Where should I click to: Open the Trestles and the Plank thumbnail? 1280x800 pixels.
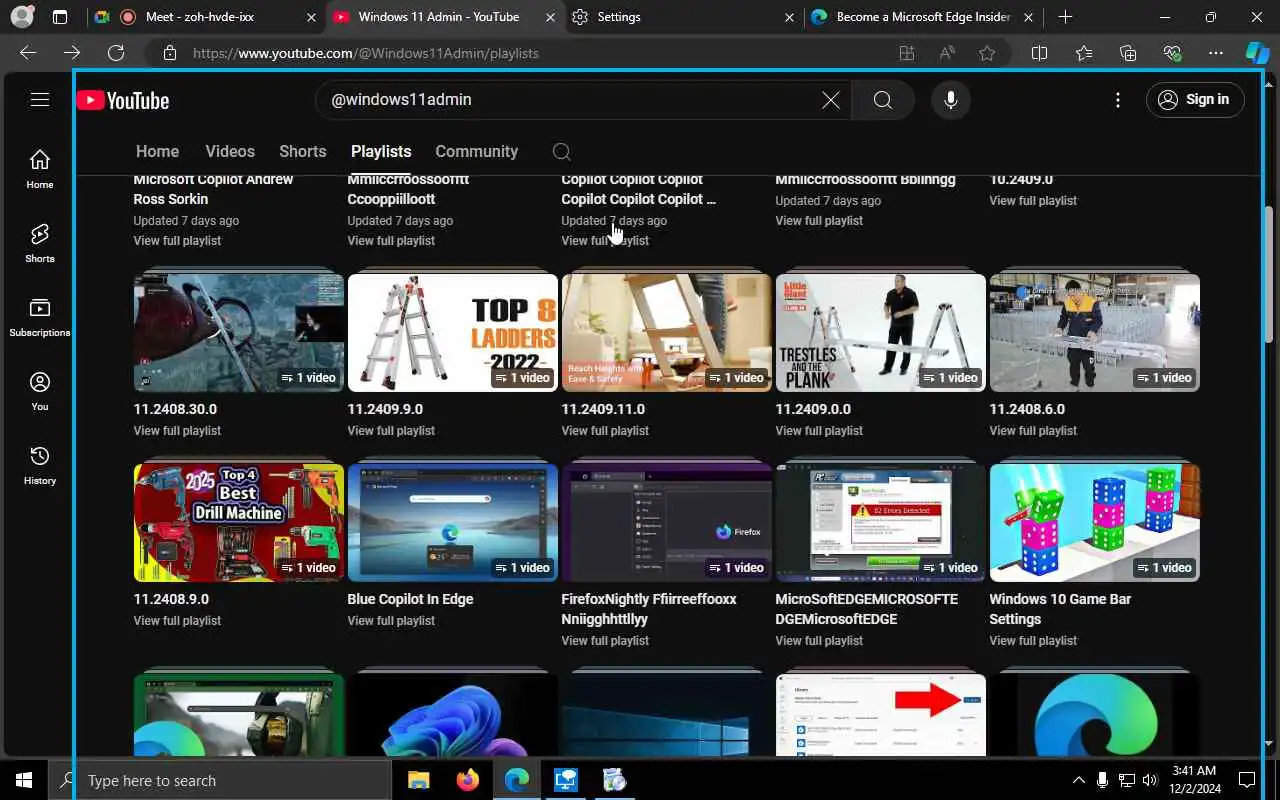tap(881, 332)
